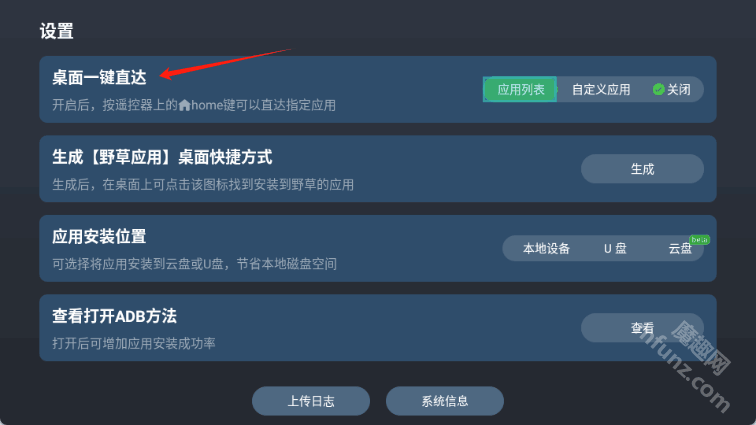The width and height of the screenshot is (756, 425).
Task: Click the home icon in the description
Action: point(185,105)
